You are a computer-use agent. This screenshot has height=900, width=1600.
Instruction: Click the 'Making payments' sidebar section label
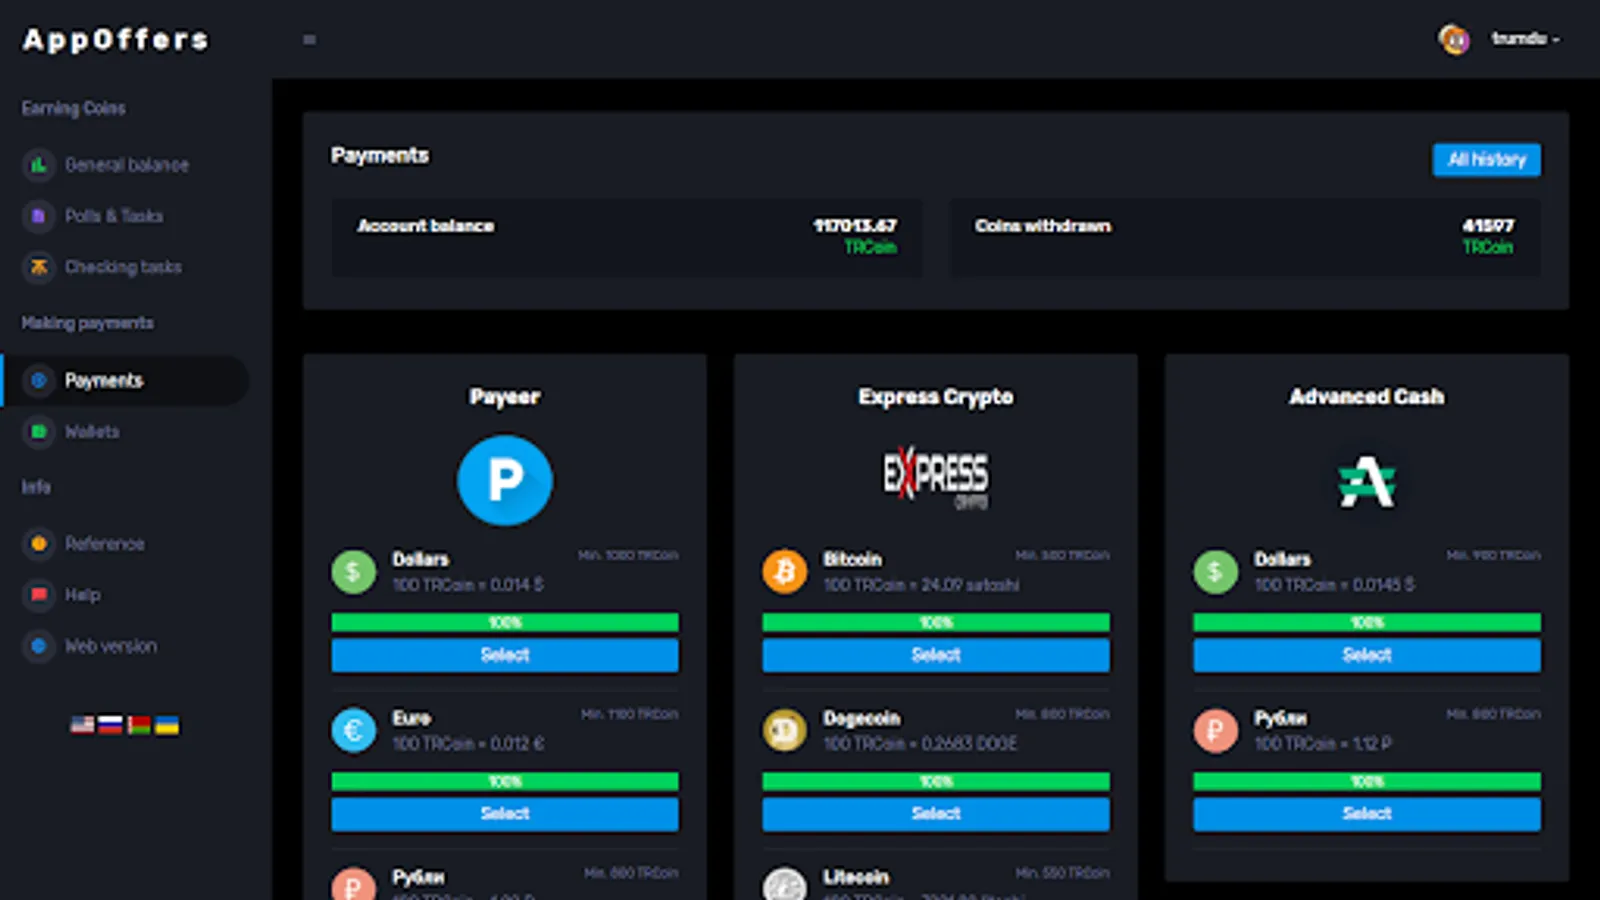88,323
